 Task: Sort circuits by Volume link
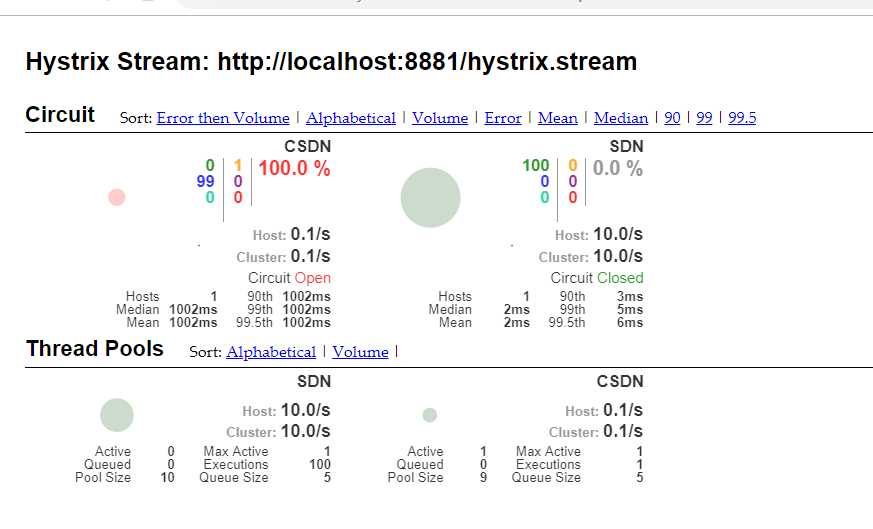pos(440,118)
